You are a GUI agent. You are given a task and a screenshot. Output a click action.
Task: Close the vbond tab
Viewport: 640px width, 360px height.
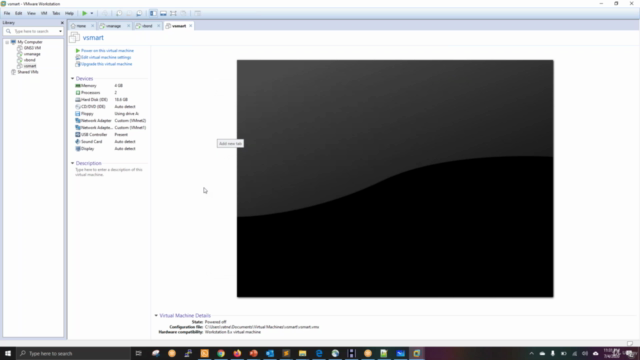point(159,26)
